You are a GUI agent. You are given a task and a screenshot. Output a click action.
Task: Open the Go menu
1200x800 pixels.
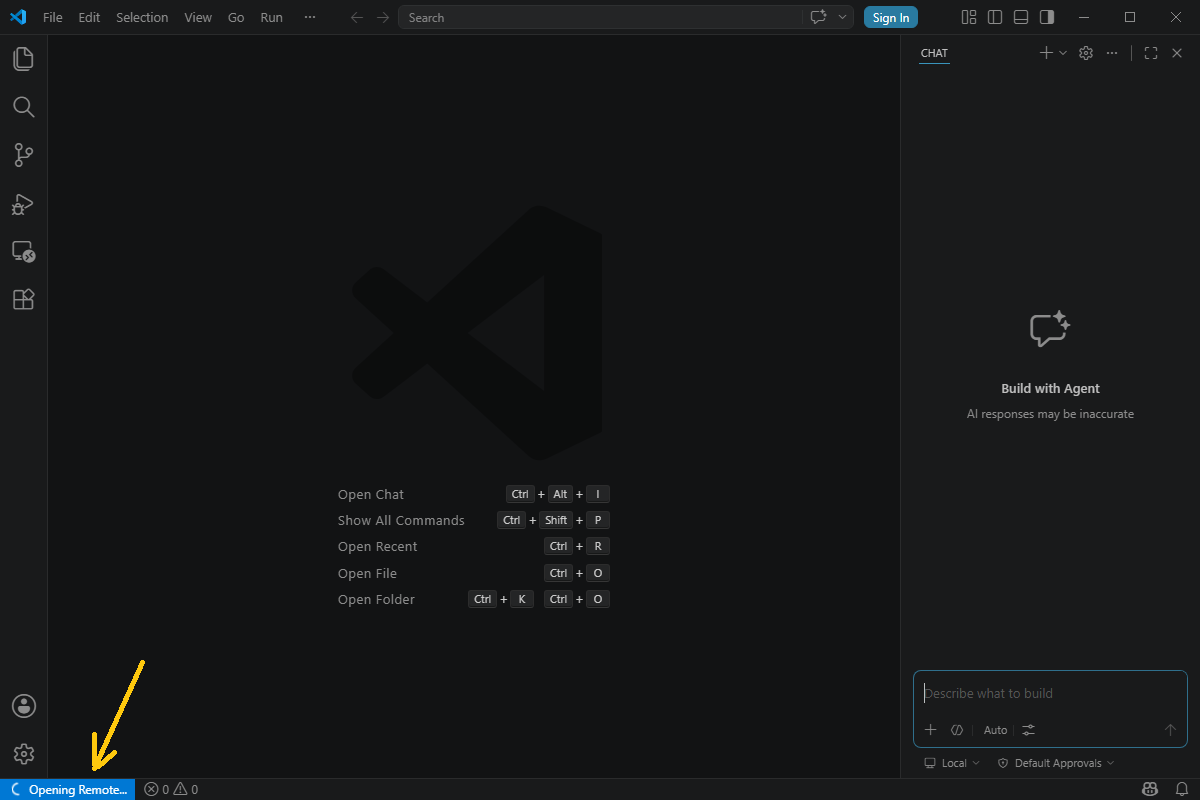pyautogui.click(x=236, y=17)
